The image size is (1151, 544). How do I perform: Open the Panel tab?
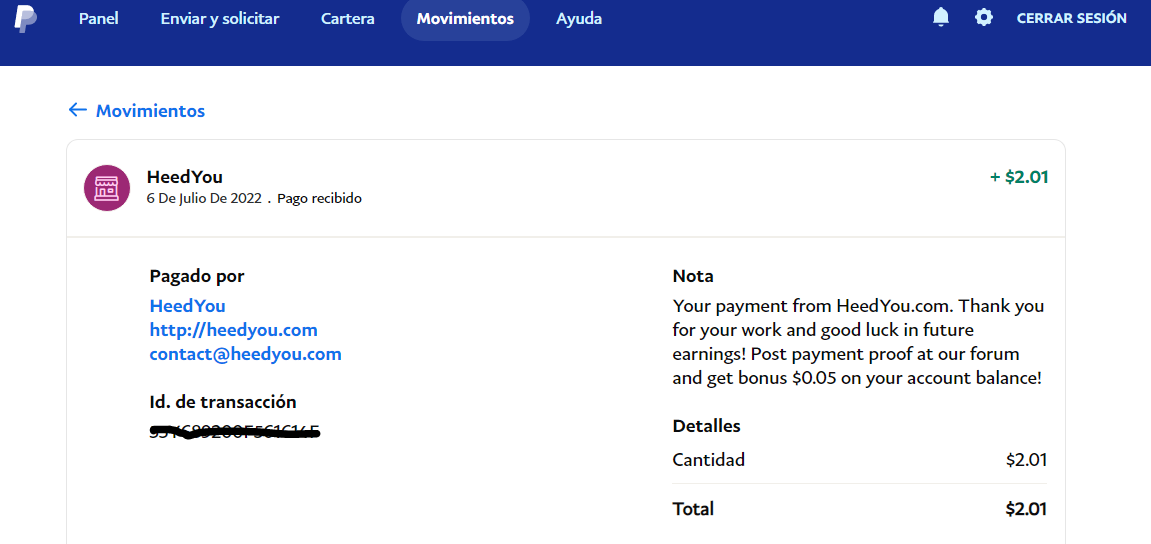(98, 19)
